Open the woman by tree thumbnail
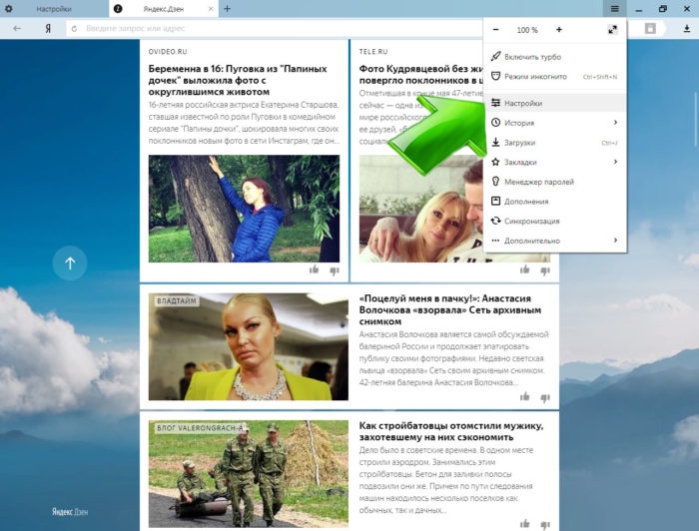This screenshot has height=531, width=699. click(x=244, y=209)
